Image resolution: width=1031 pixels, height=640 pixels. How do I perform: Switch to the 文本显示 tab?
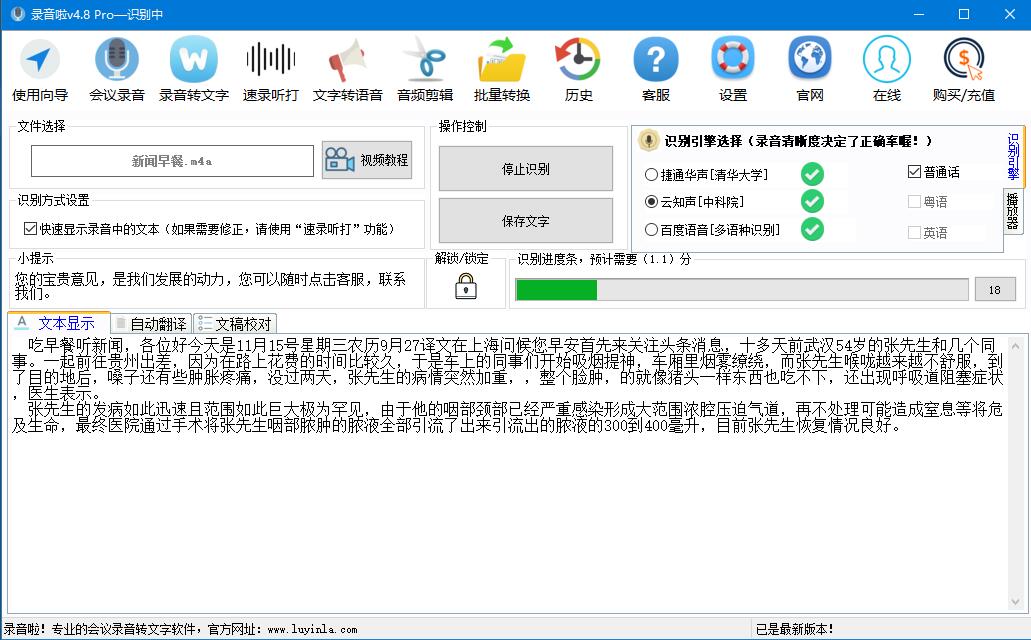[x=58, y=323]
